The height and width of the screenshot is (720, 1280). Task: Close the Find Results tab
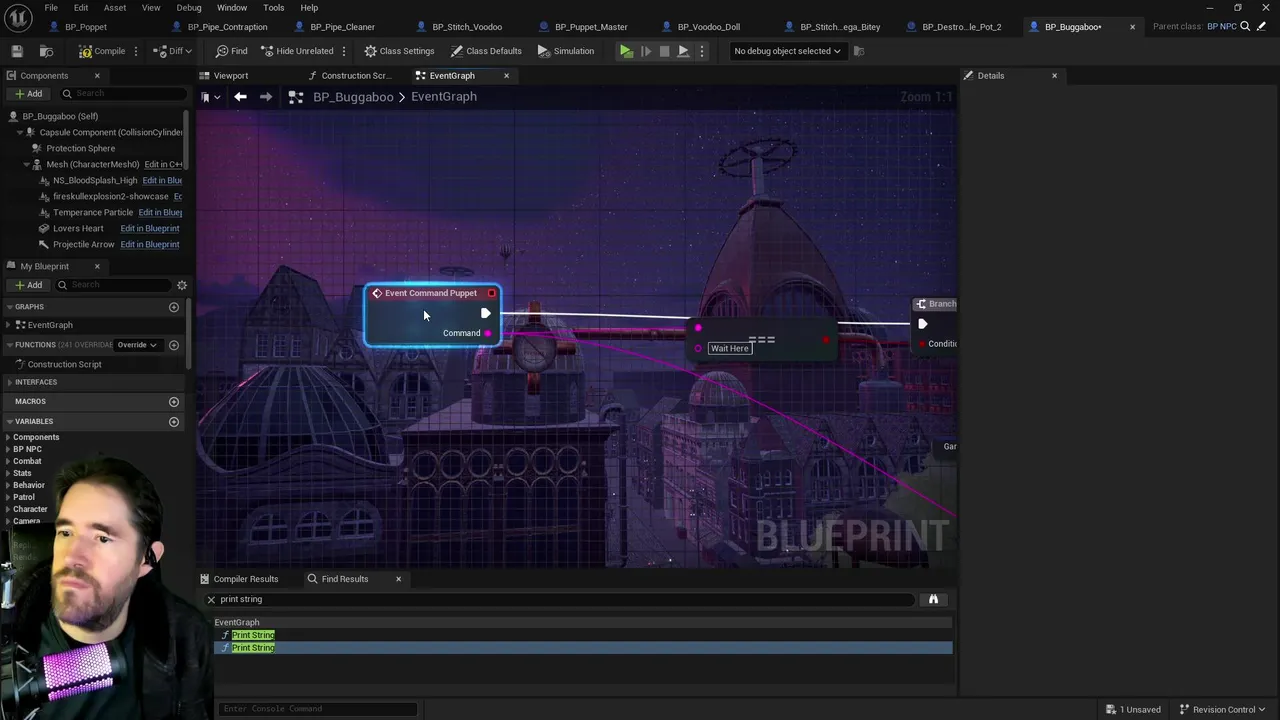[x=398, y=579]
